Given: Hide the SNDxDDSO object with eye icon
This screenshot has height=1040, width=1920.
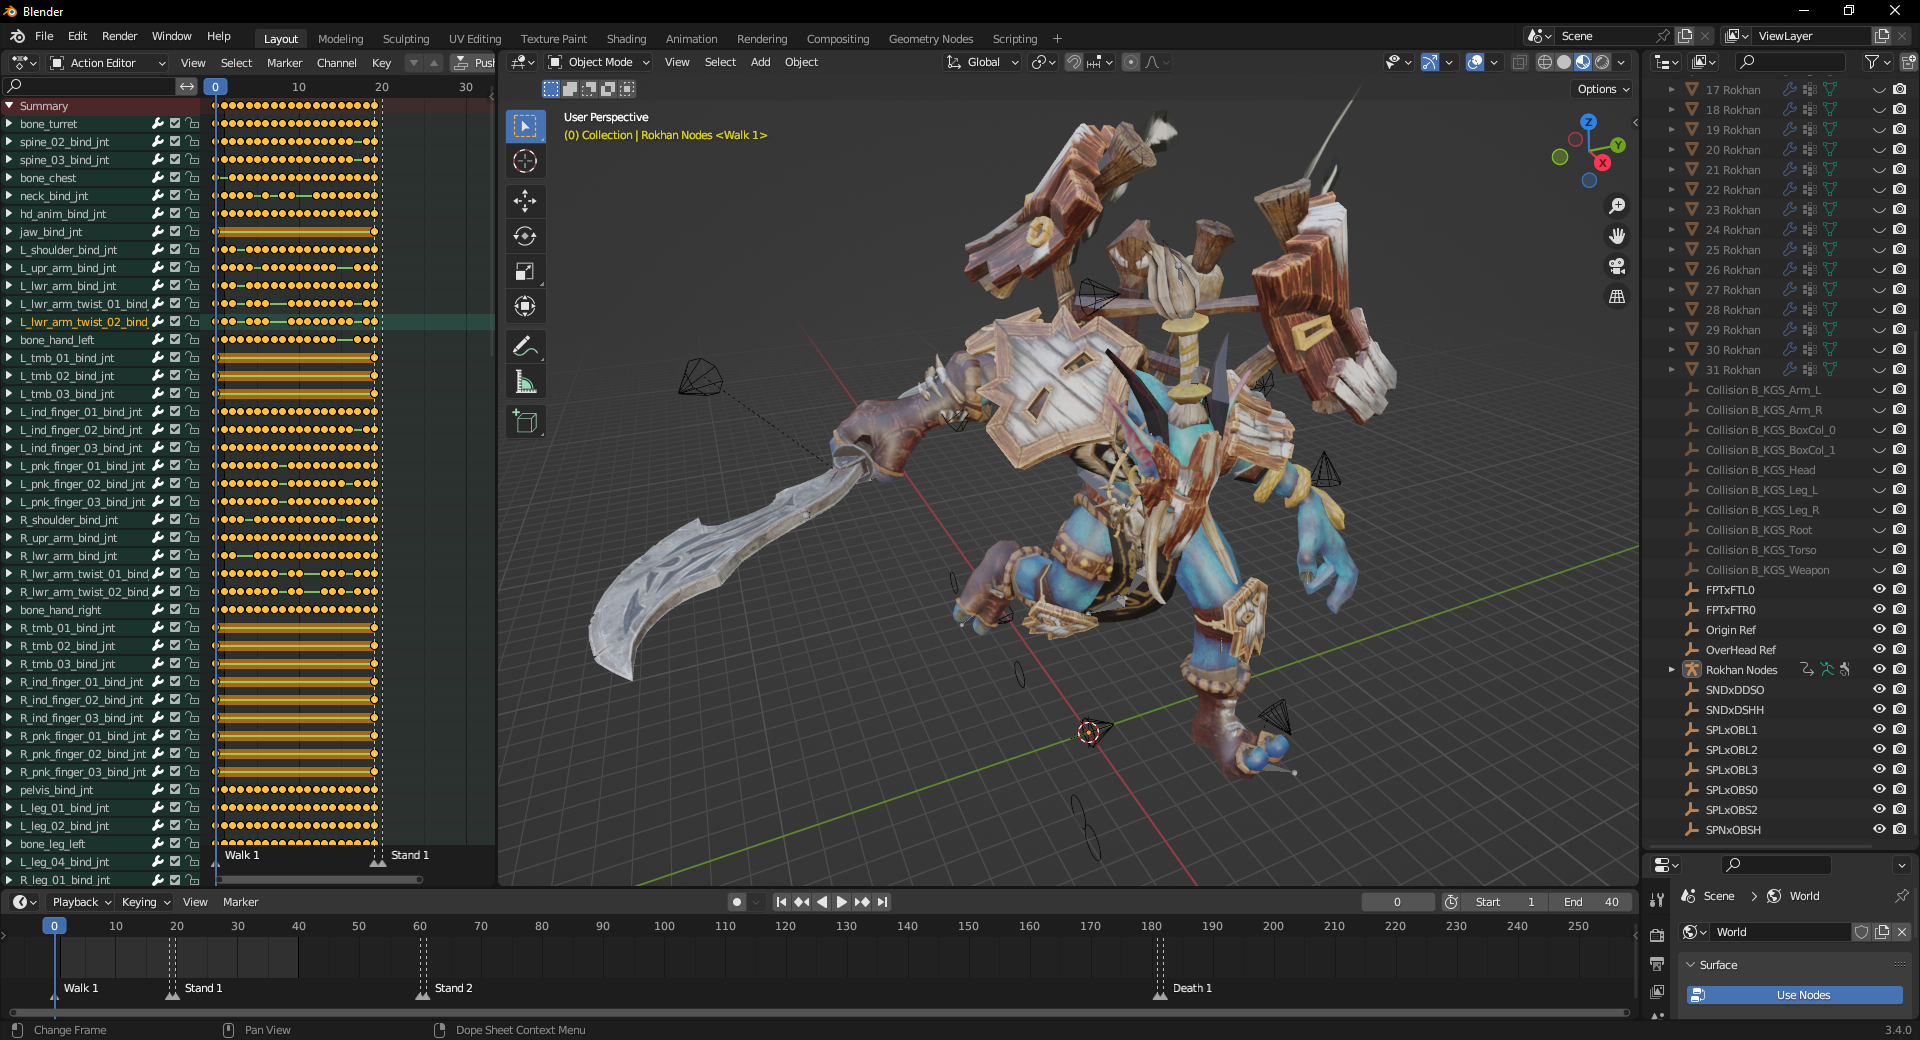Looking at the screenshot, I should 1879,689.
